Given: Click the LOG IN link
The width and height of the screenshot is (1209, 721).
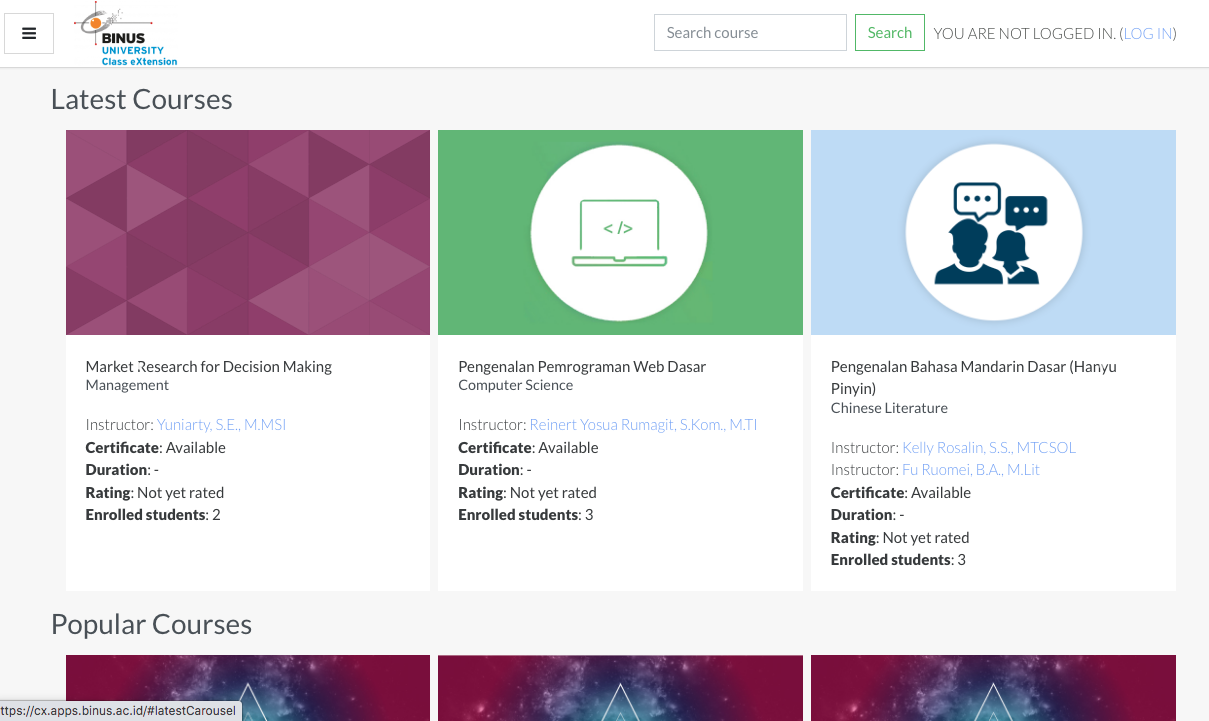Looking at the screenshot, I should tap(1147, 34).
